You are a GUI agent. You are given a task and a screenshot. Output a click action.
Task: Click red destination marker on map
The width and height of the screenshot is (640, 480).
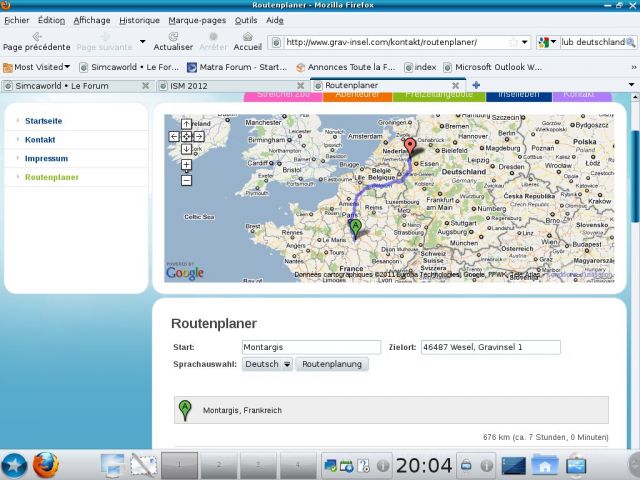(410, 146)
